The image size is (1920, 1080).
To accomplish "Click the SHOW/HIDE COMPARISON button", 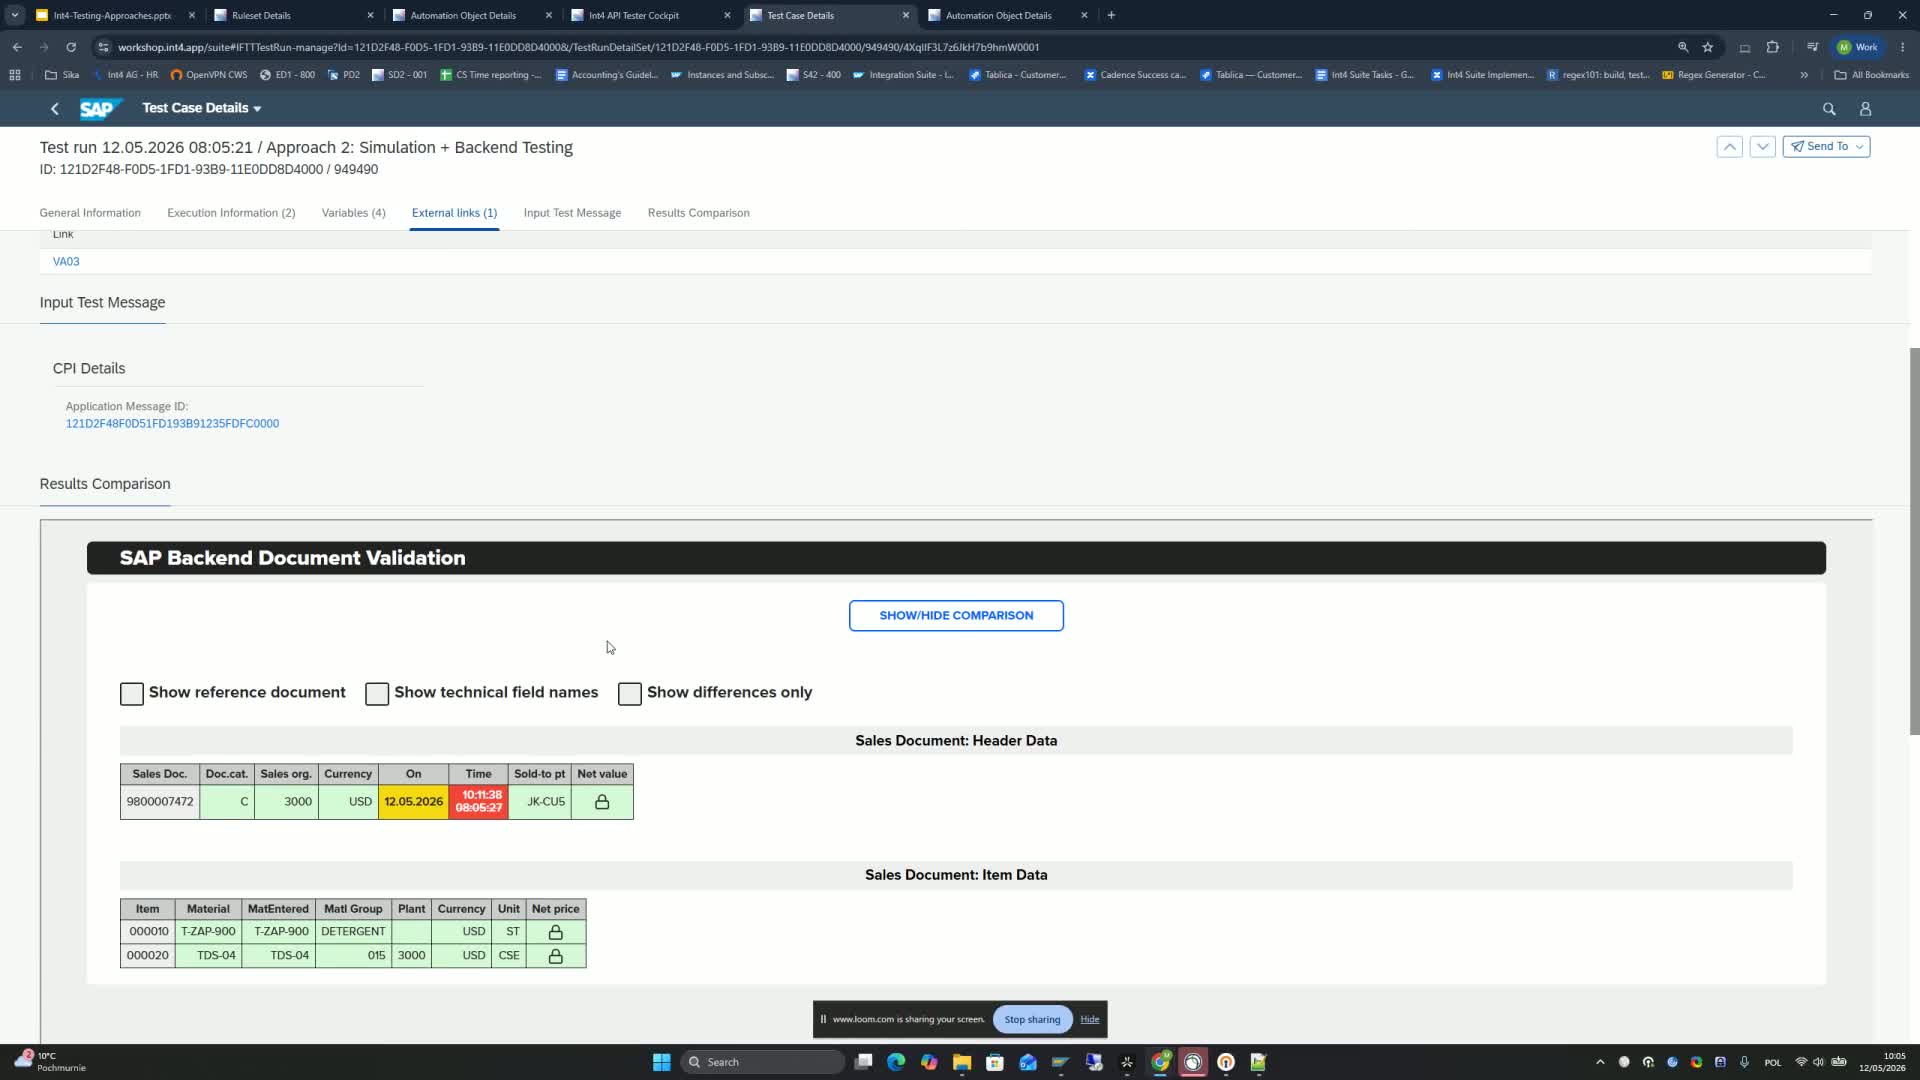I will click(x=956, y=616).
